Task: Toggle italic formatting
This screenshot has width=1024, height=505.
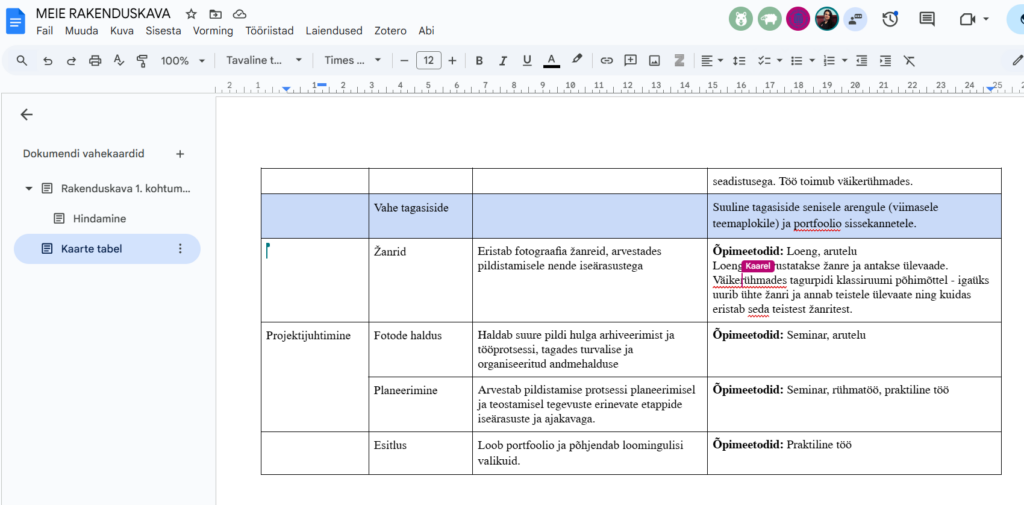Action: tap(503, 61)
